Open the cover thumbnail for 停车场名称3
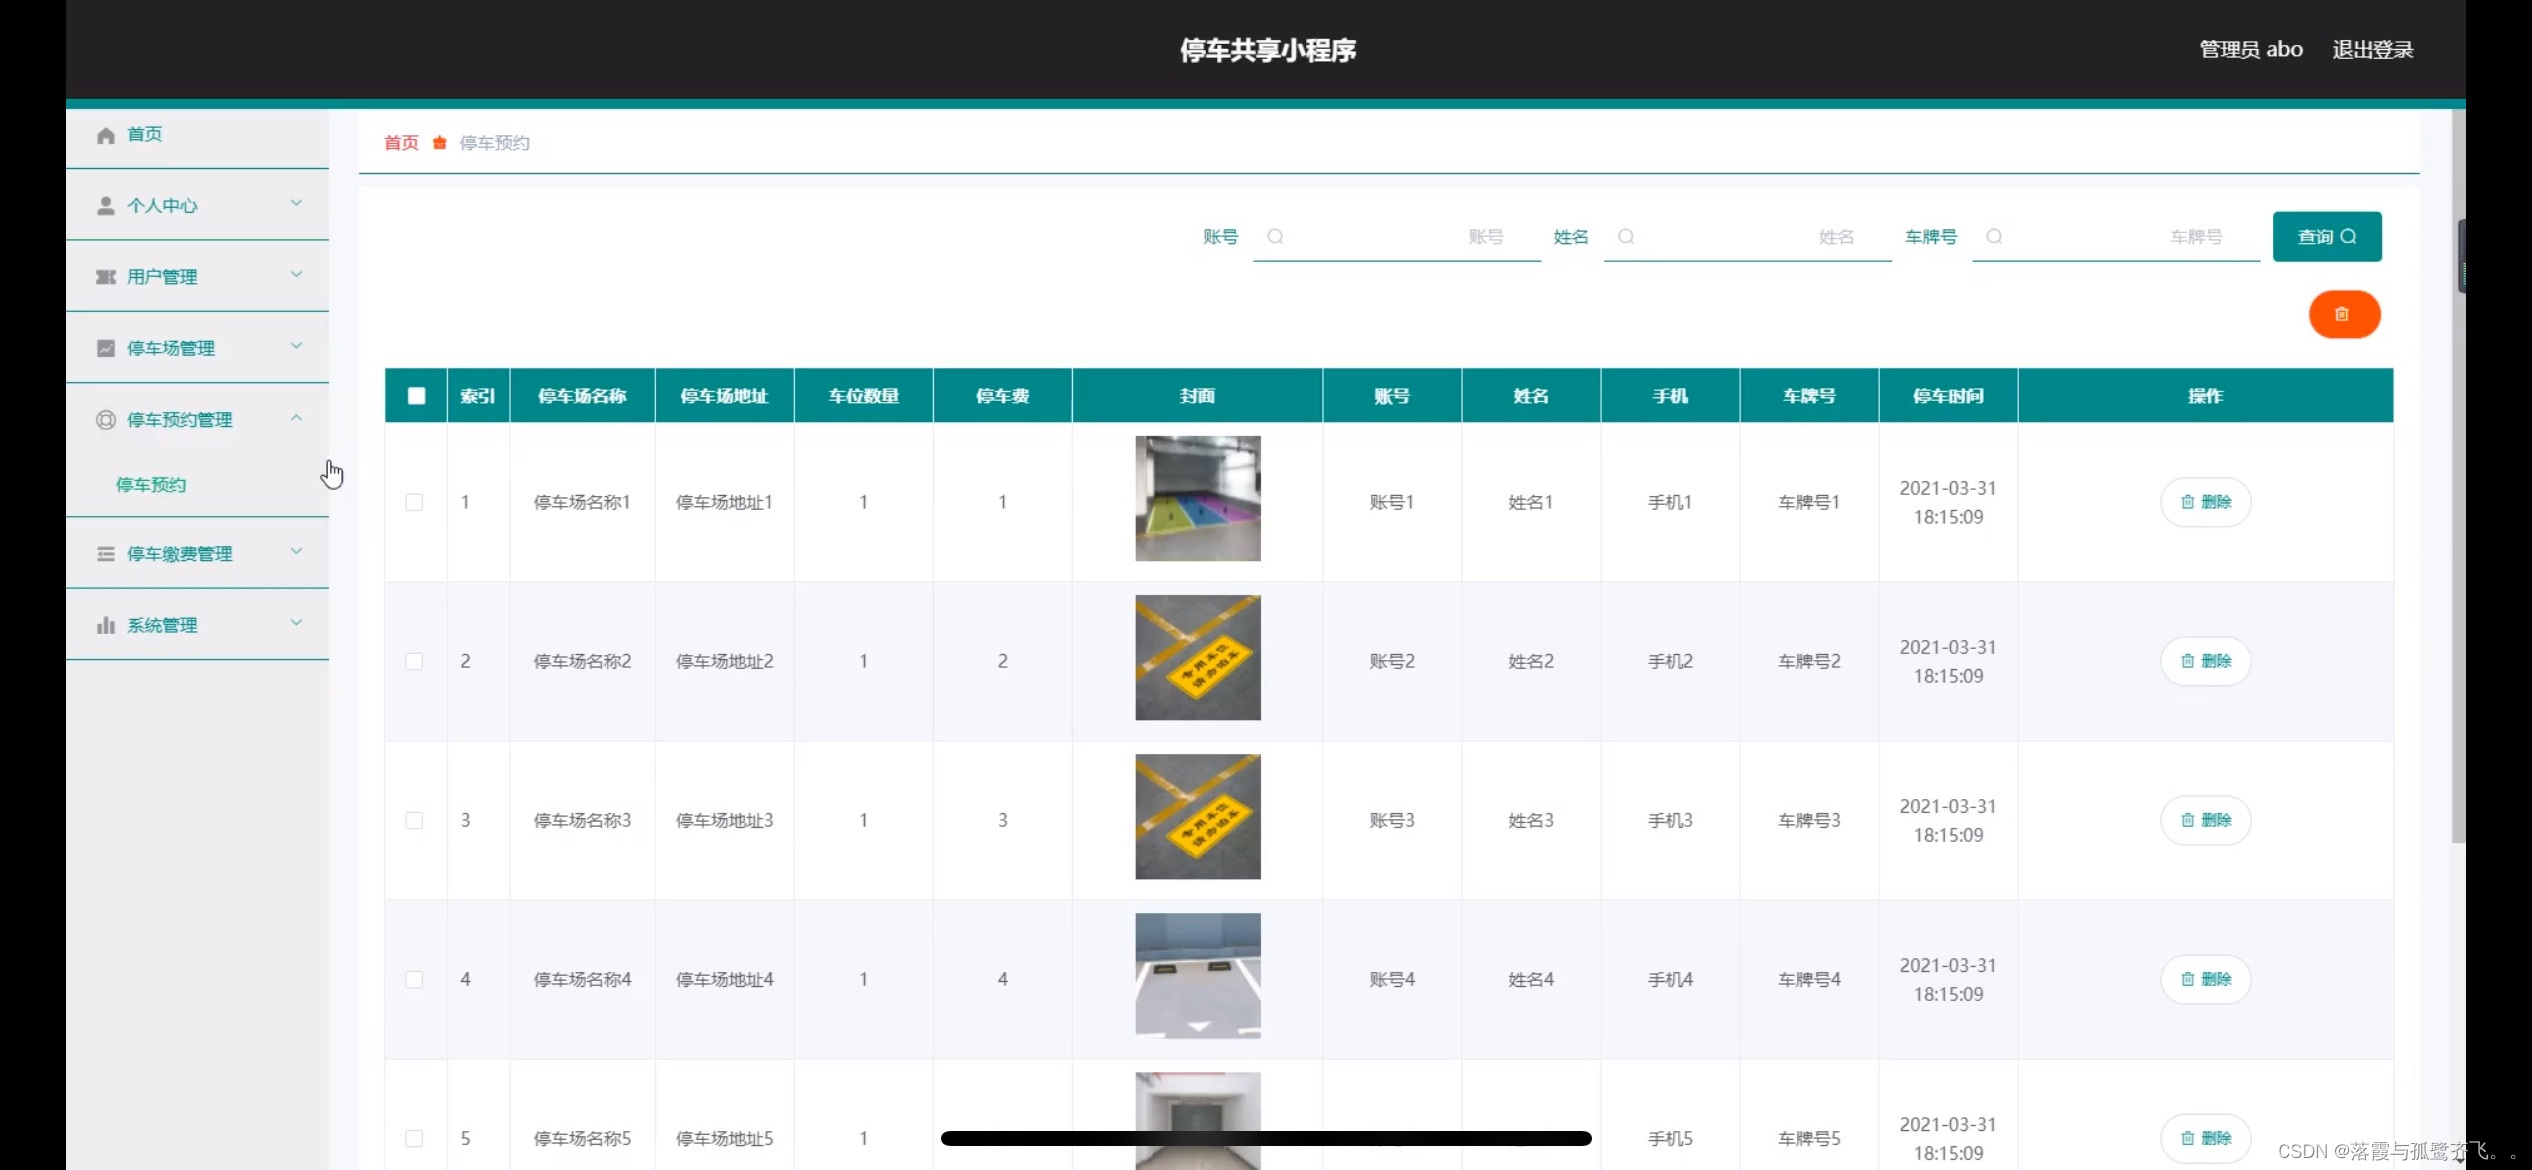 pos(1198,816)
